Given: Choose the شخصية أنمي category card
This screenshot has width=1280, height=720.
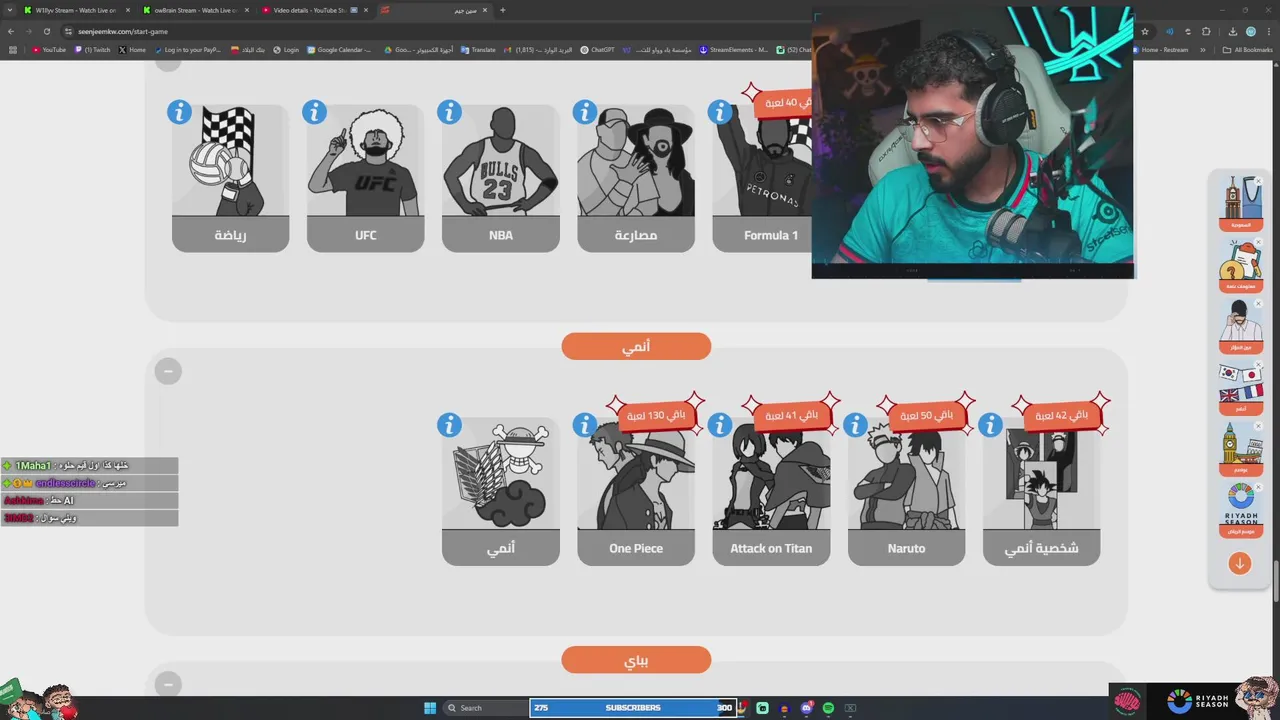Looking at the screenshot, I should (x=1041, y=491).
